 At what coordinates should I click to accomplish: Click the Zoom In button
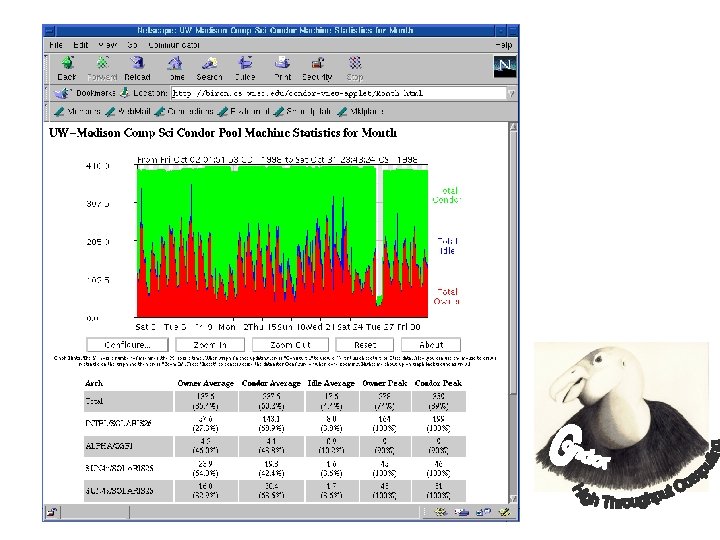click(x=210, y=345)
